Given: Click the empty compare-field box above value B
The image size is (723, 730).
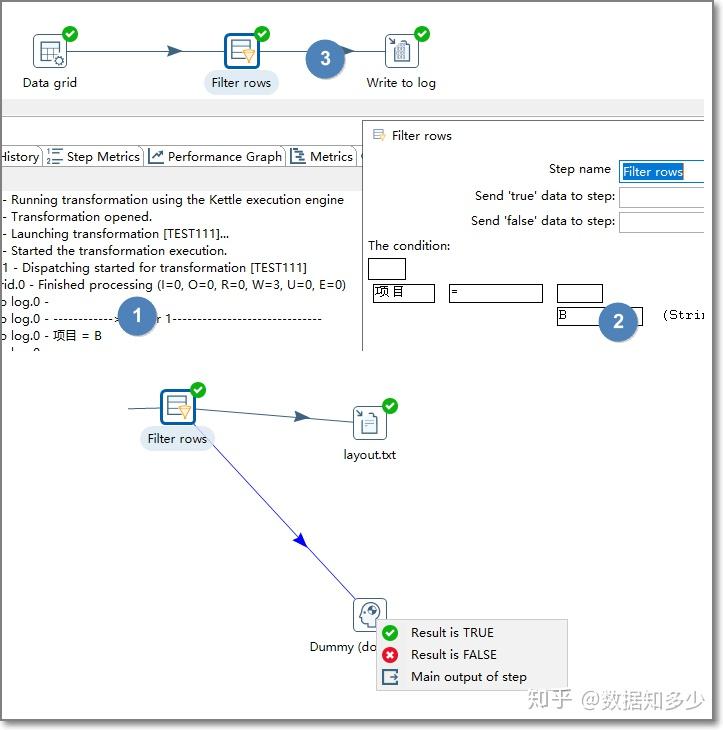Looking at the screenshot, I should click(580, 293).
